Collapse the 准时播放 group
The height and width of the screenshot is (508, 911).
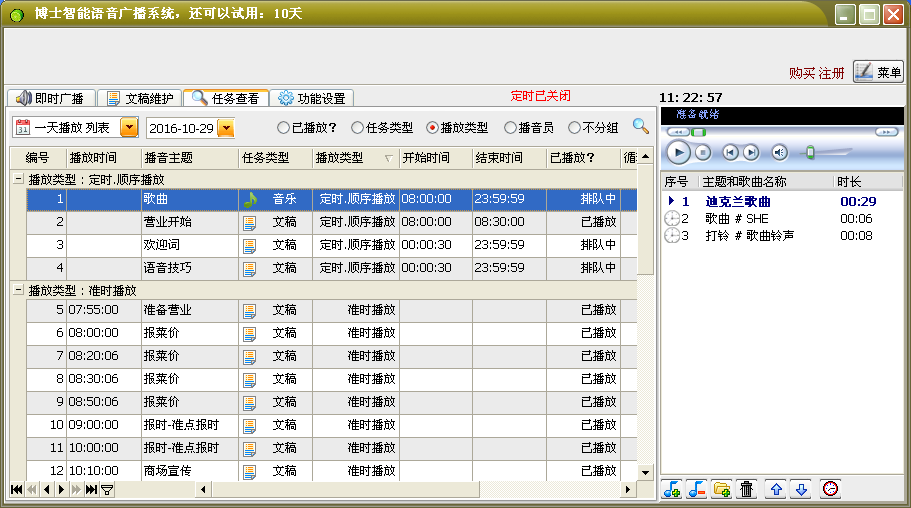point(18,289)
